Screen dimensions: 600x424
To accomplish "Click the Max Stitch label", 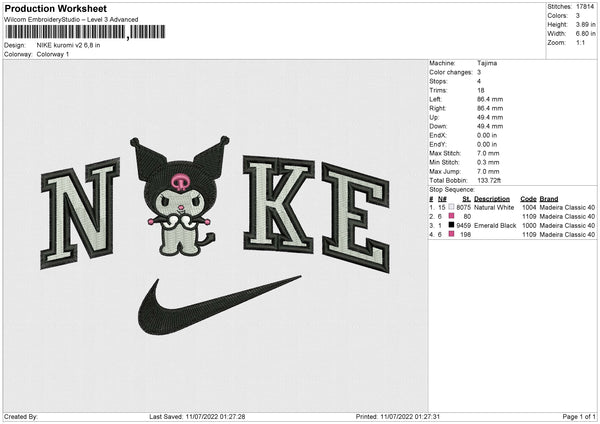I will pos(445,153).
